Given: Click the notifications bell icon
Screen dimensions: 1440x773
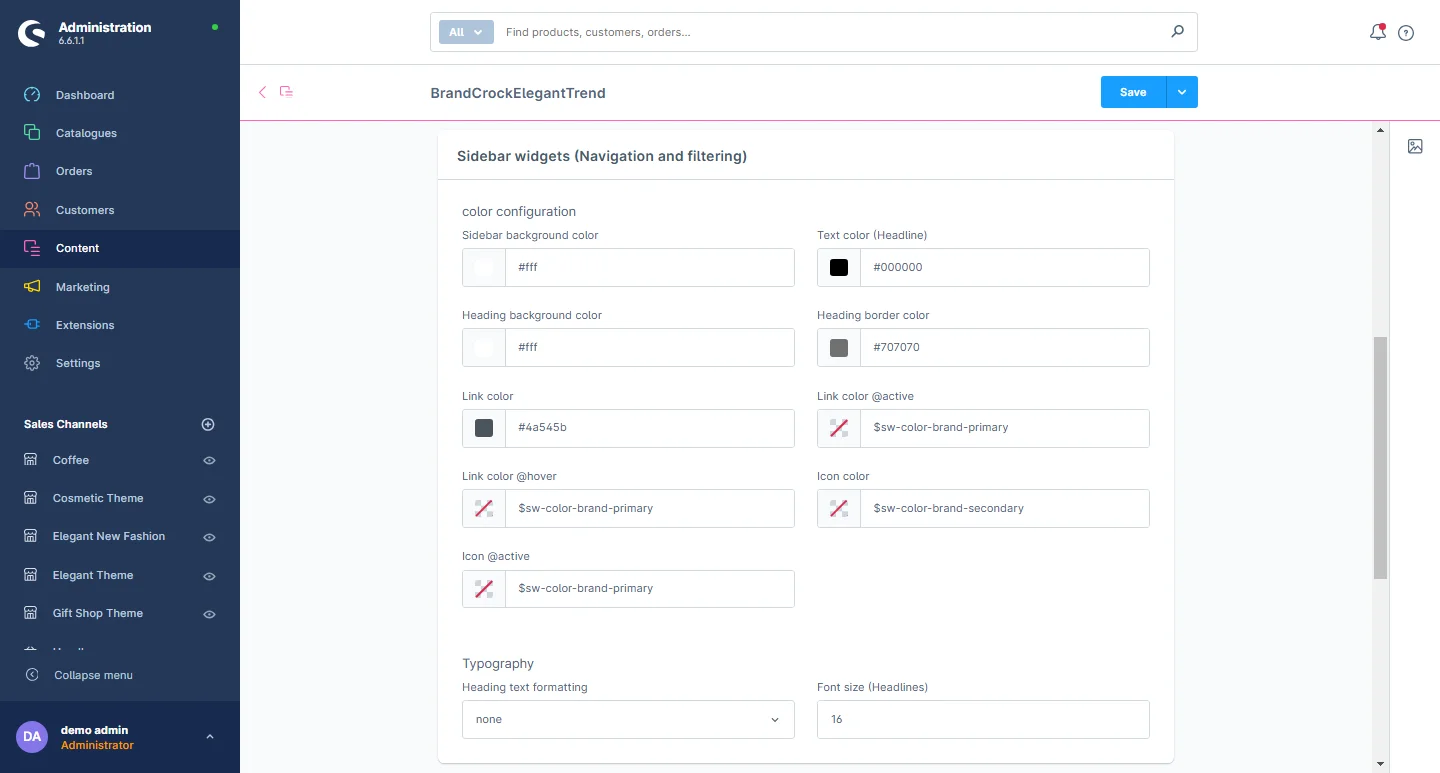Looking at the screenshot, I should pyautogui.click(x=1377, y=32).
